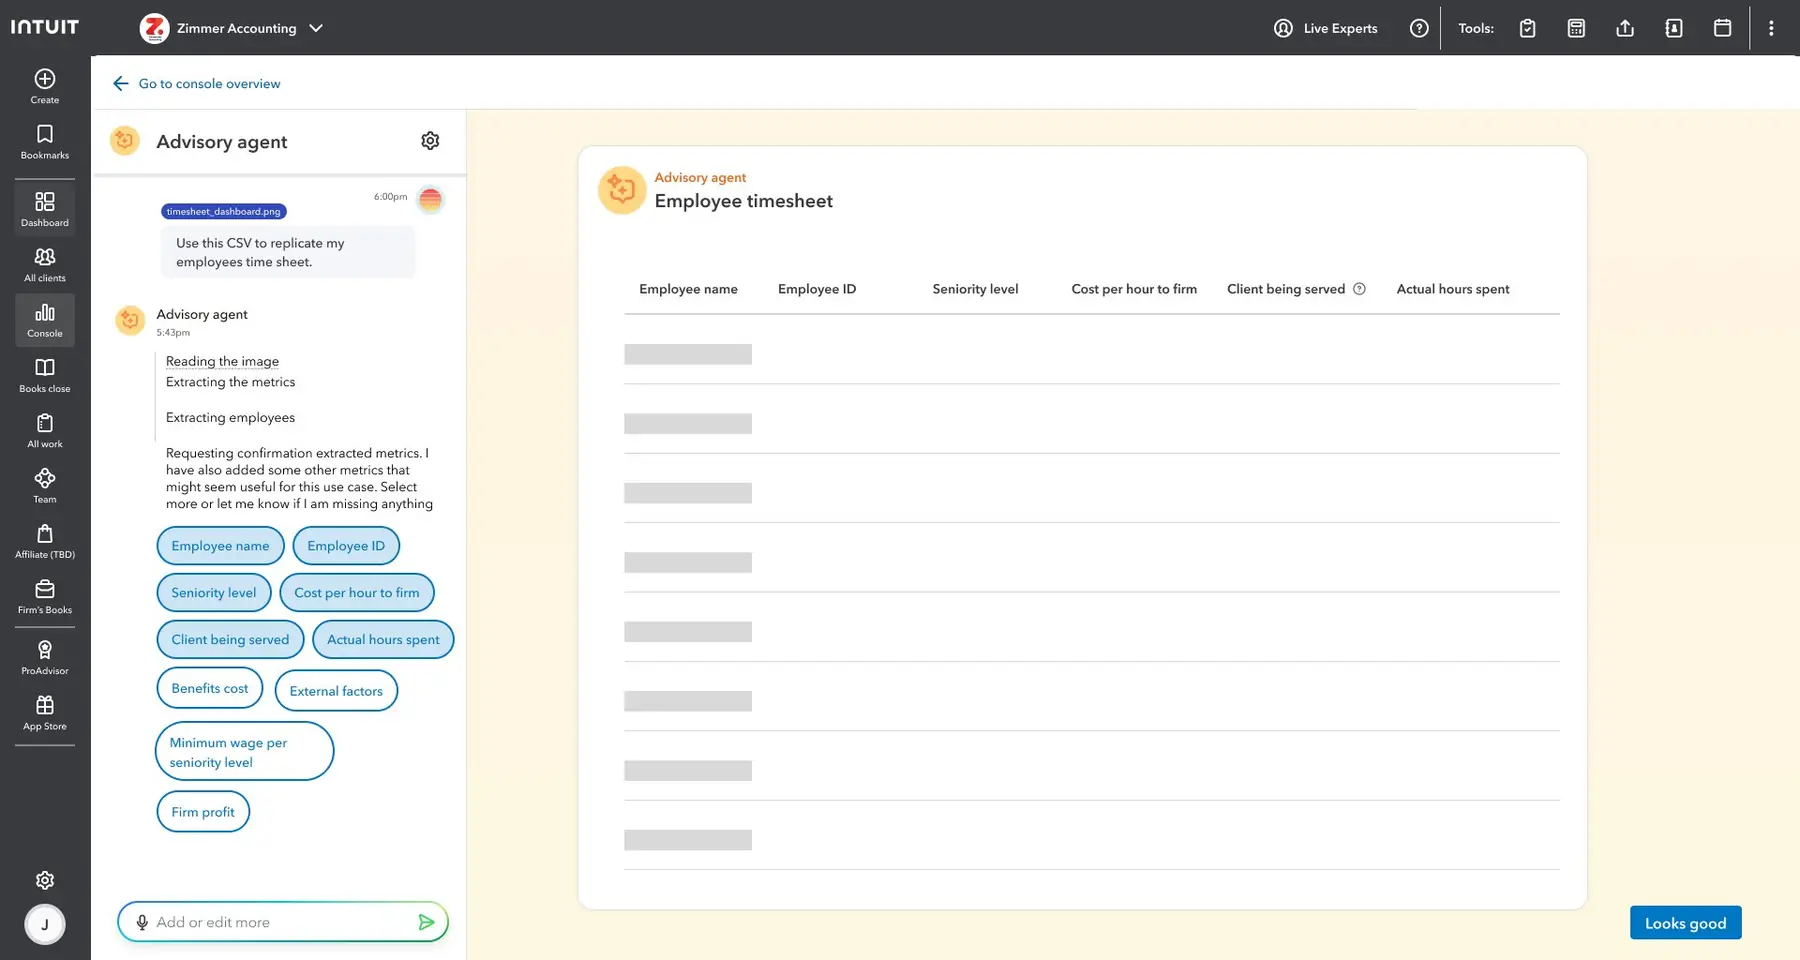Deselect the Employee name metric chip
Image resolution: width=1800 pixels, height=960 pixels.
(x=220, y=546)
